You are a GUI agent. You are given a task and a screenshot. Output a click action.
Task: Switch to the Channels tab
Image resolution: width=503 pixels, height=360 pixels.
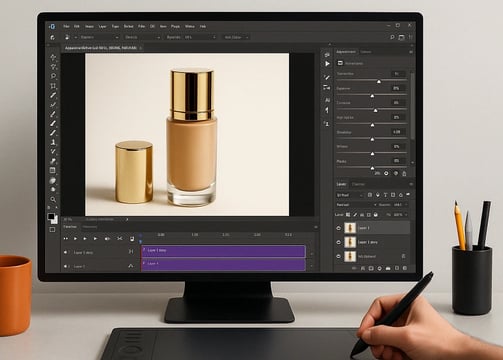359,184
